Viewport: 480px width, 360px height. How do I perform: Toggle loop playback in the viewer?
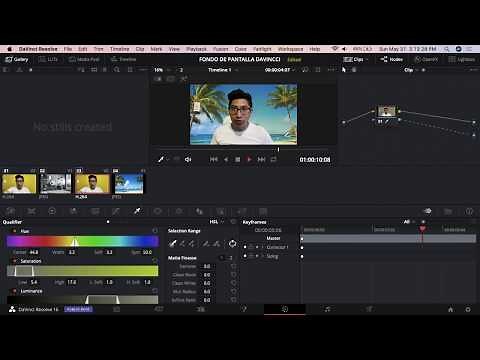273,159
